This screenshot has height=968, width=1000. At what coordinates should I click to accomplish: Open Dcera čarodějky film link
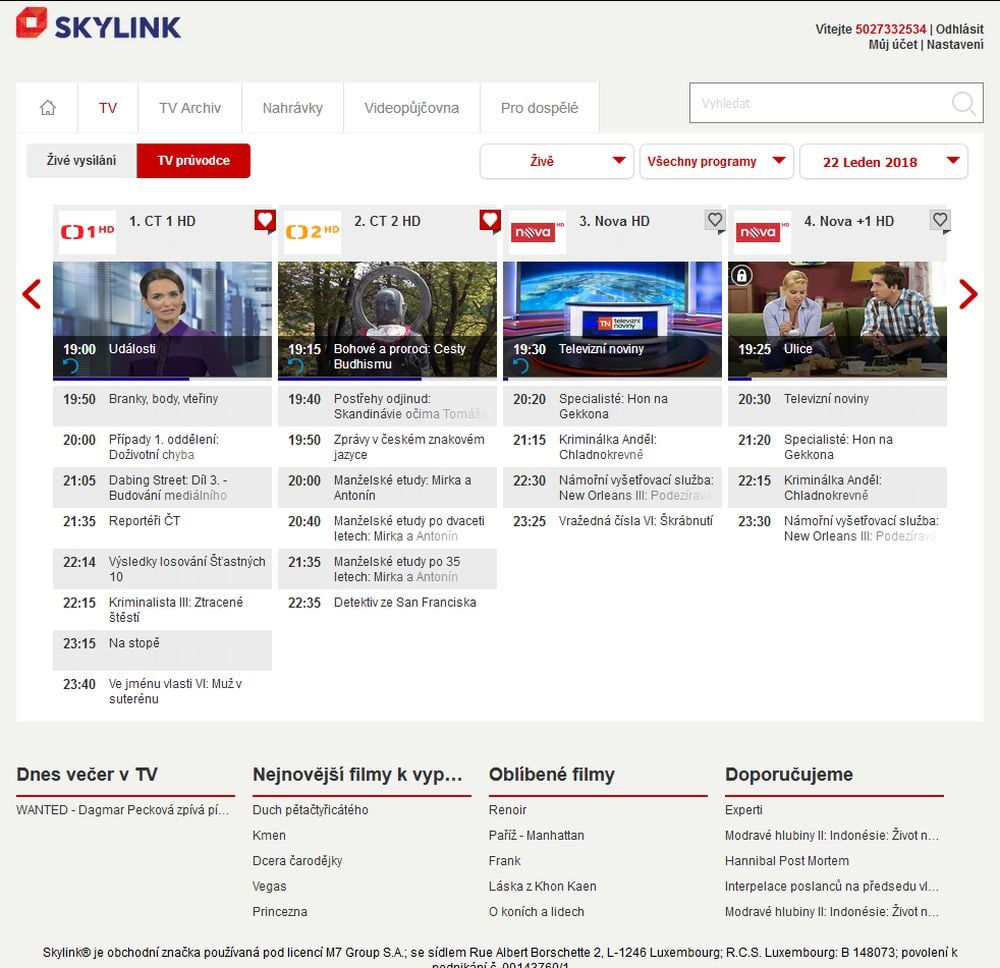tap(297, 861)
